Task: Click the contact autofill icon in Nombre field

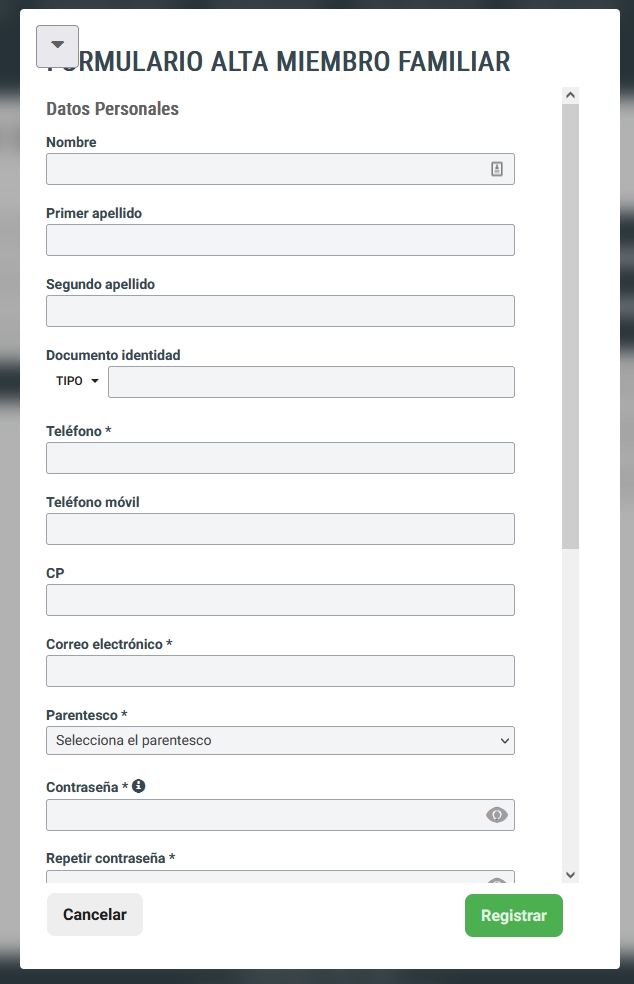Action: click(497, 169)
